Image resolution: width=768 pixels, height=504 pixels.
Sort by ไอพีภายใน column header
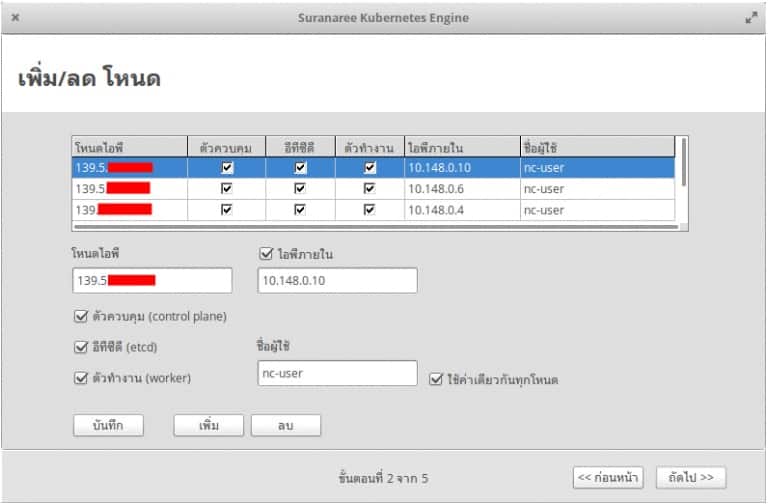pos(462,147)
